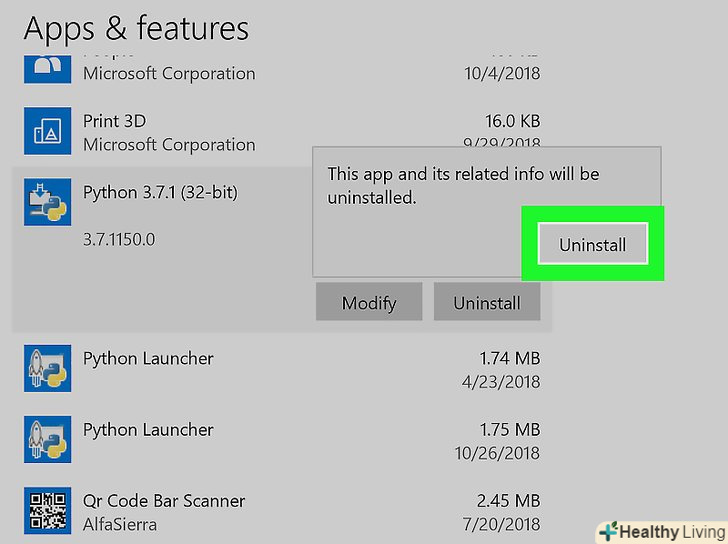Screen dimensions: 728x544
Task: Open the Python Launcher entry dated 10/26/2018
Action: (148, 430)
